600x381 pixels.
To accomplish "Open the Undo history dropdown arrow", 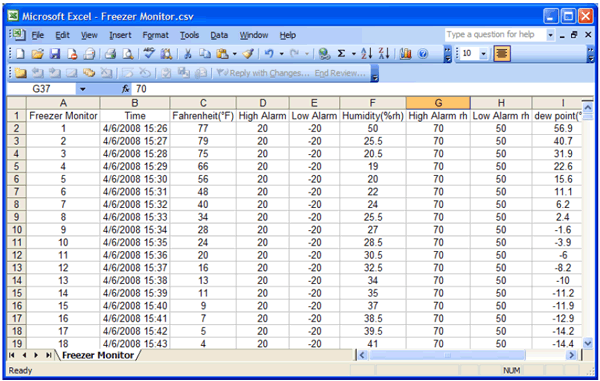I will tap(282, 54).
